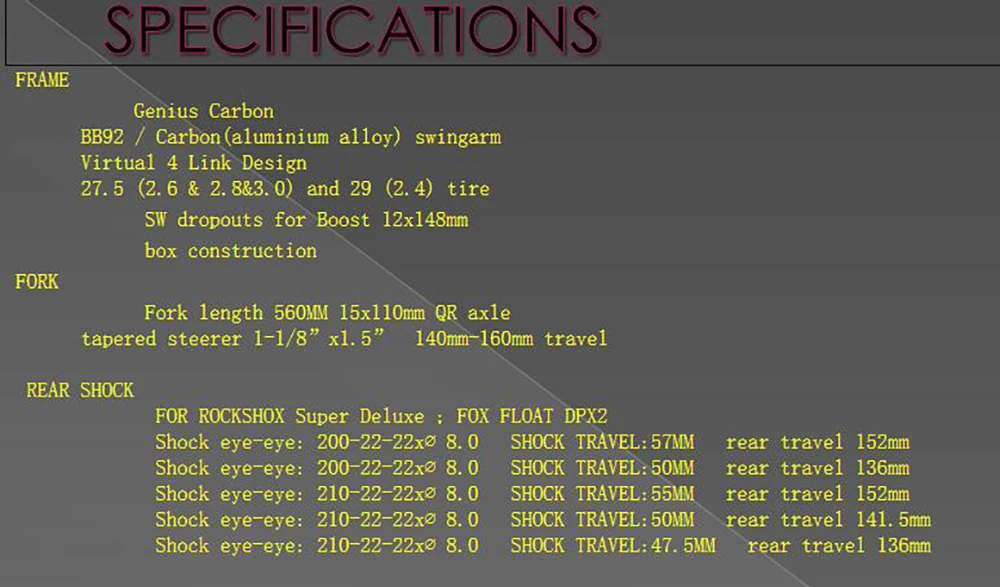
Task: Select the "SHOCK TRAVEL:47.5MM" value
Action: pyautogui.click(x=613, y=546)
